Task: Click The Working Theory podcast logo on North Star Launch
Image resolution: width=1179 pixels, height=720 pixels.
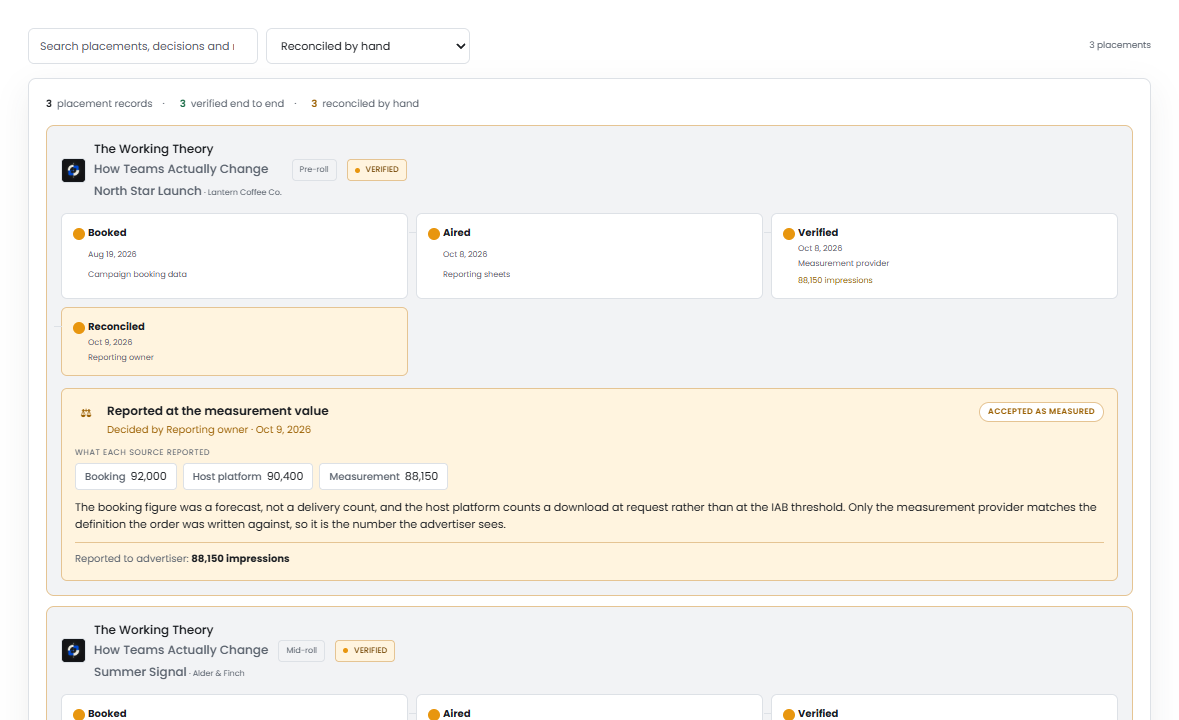Action: point(73,170)
